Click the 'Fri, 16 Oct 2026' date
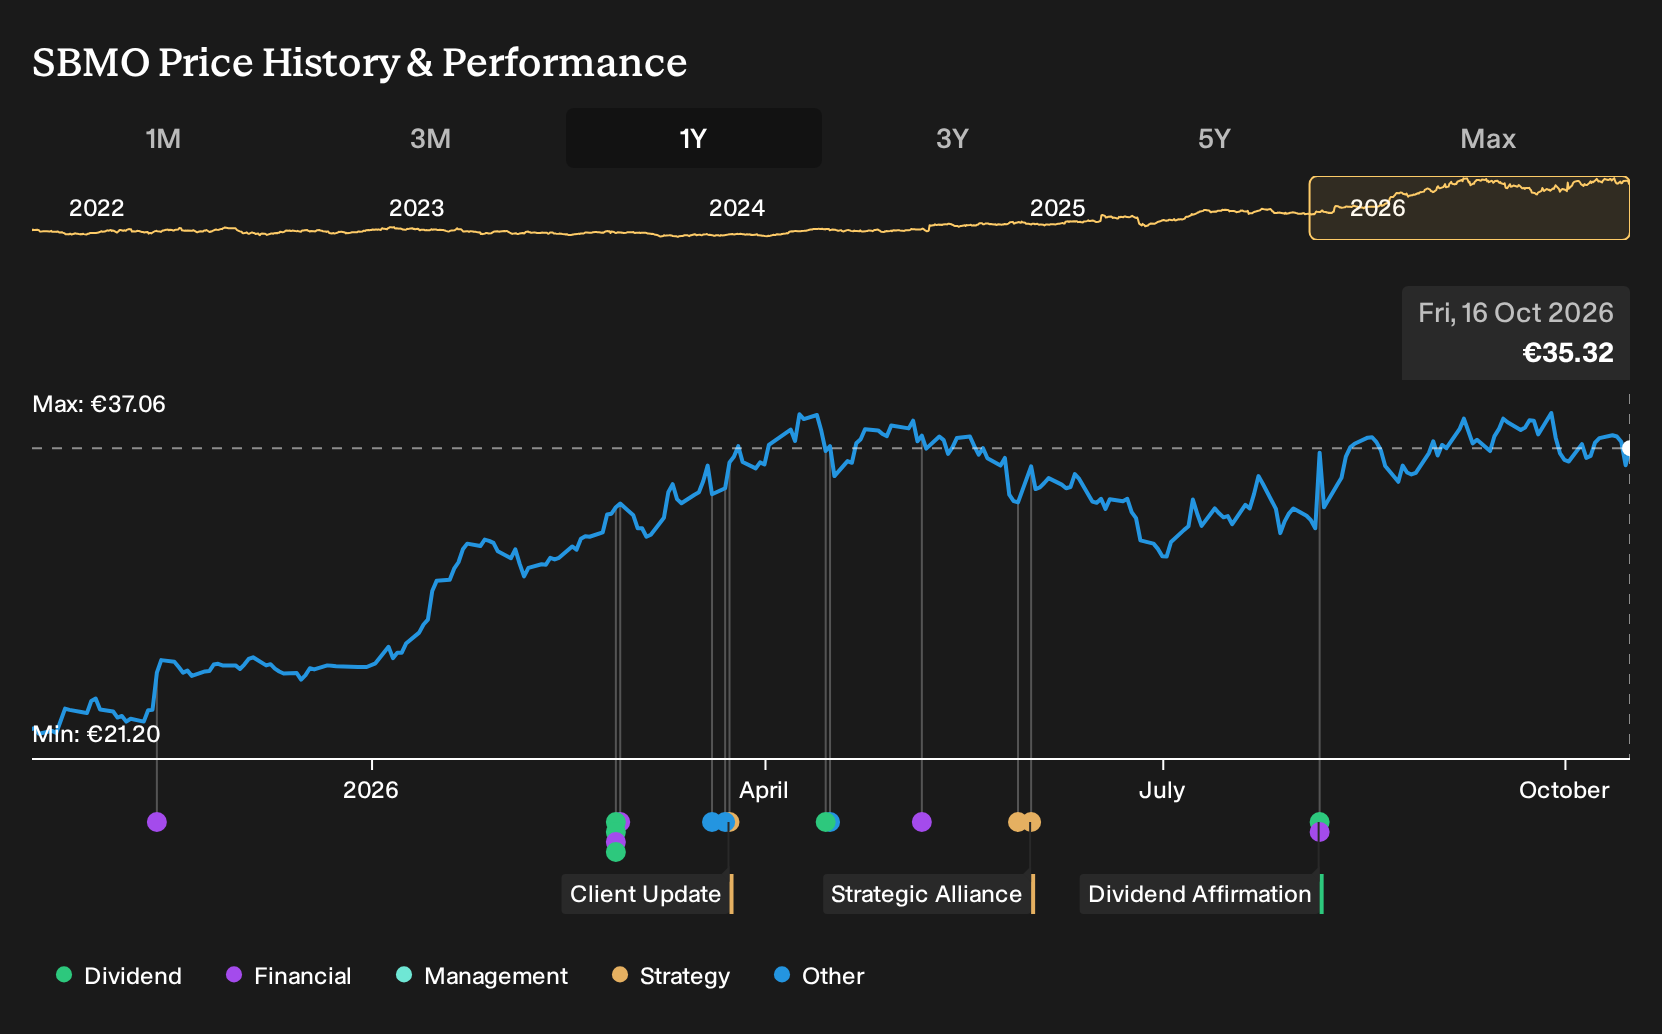Viewport: 1662px width, 1034px height. point(1516,313)
